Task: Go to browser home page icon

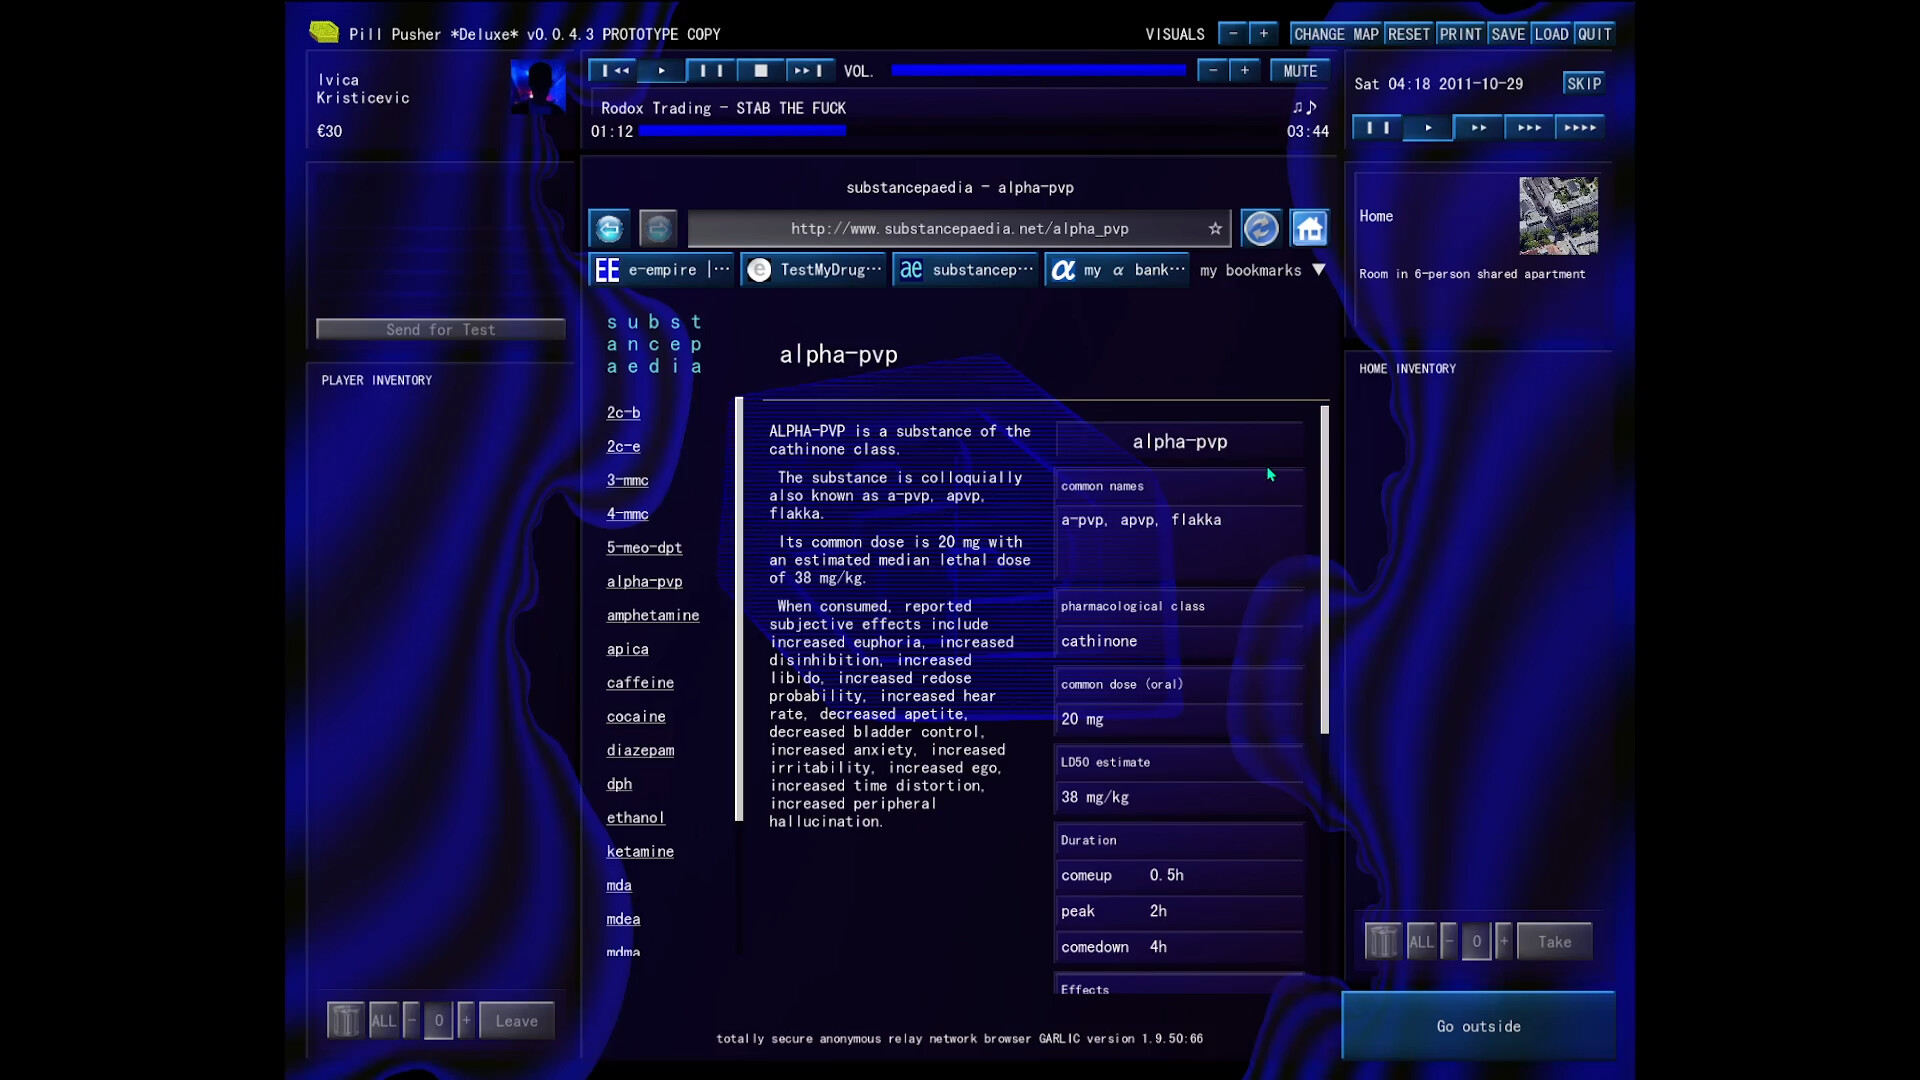Action: pyautogui.click(x=1310, y=229)
